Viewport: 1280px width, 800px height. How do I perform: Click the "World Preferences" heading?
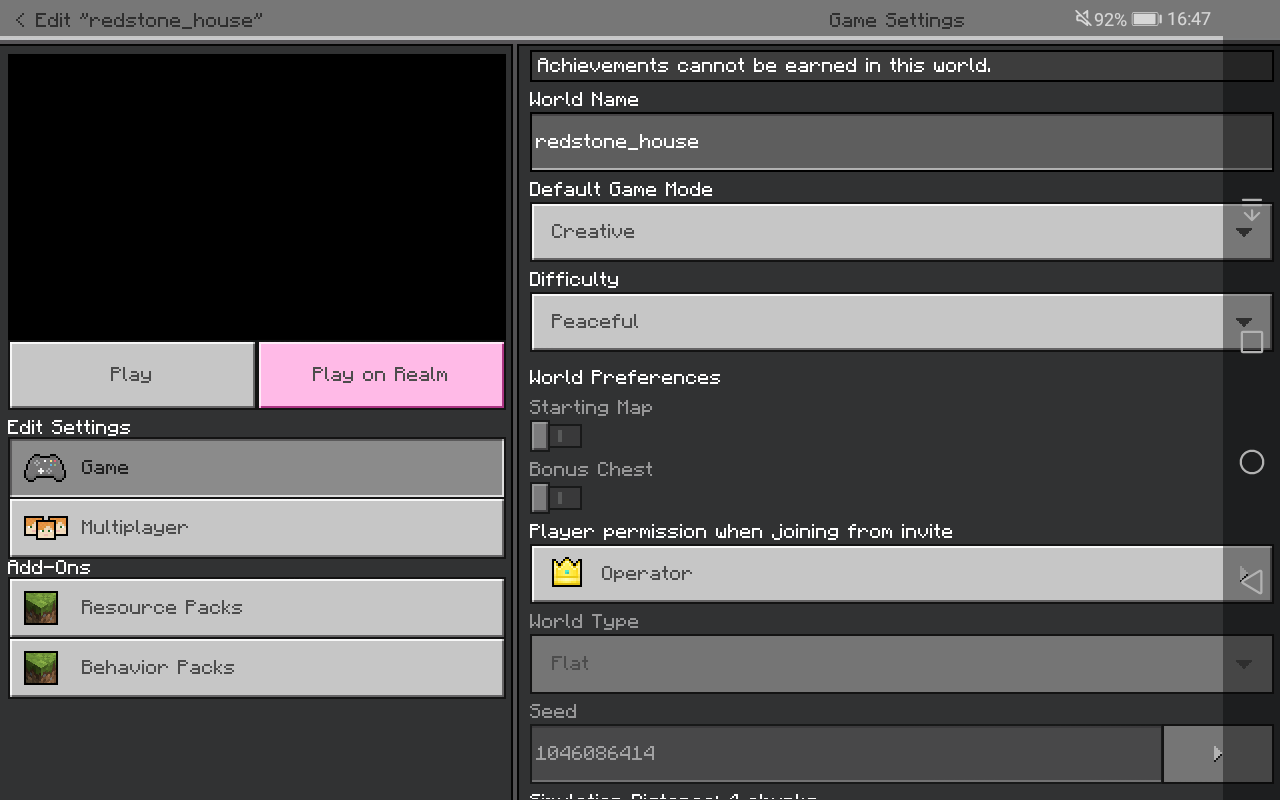click(x=625, y=378)
